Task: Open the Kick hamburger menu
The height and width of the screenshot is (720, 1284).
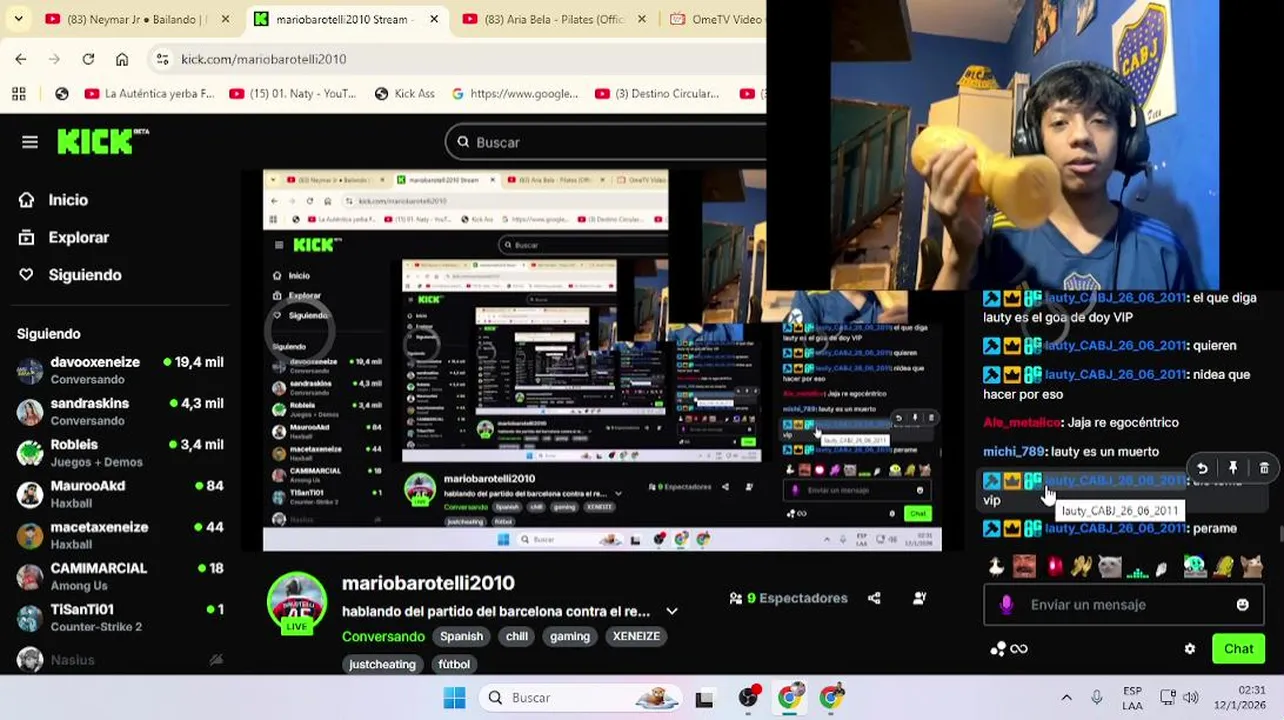Action: tap(30, 142)
